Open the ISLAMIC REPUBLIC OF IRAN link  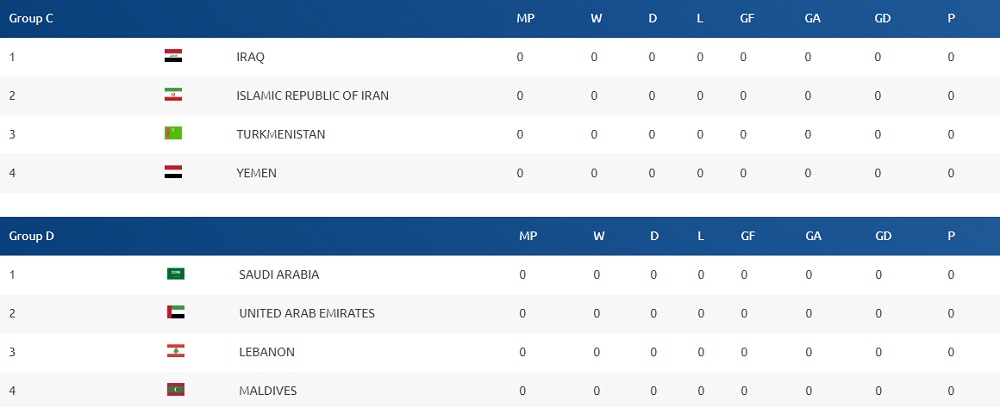point(312,96)
